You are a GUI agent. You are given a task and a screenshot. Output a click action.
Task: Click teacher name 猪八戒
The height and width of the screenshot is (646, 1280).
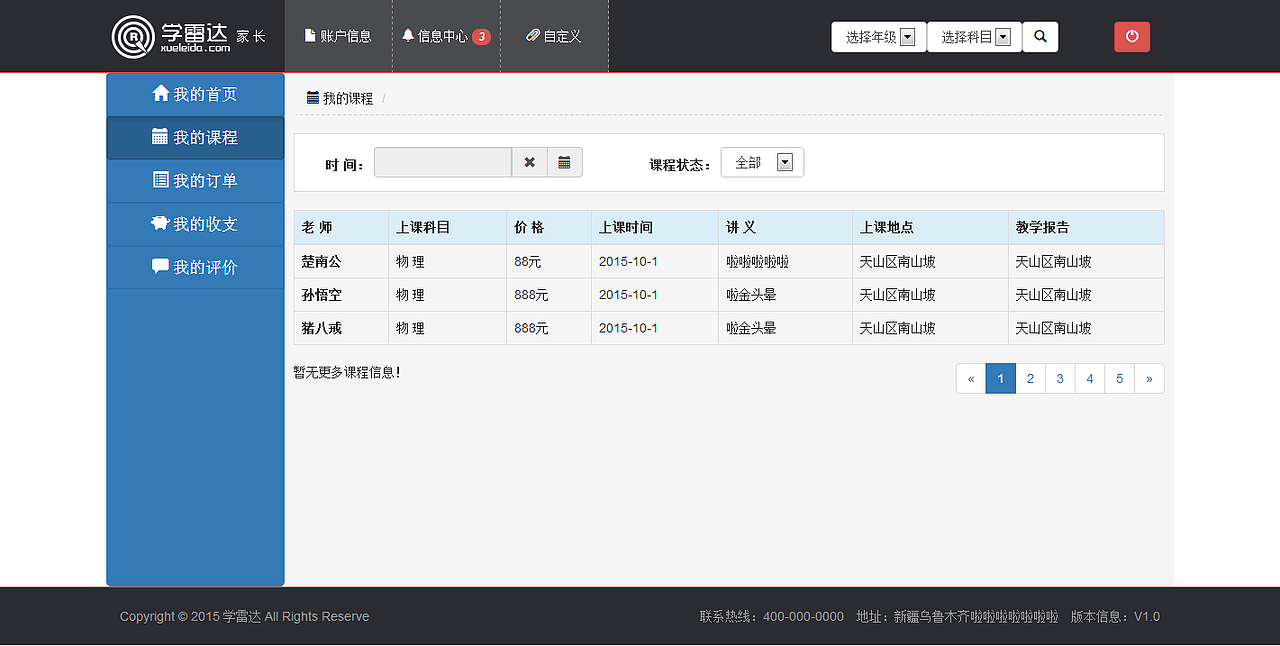coord(321,328)
